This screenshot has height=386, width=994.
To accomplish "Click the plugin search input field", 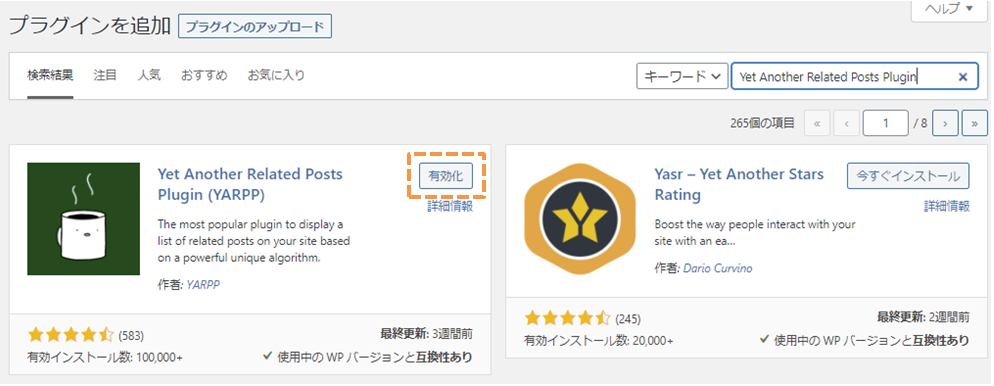I will 854,76.
